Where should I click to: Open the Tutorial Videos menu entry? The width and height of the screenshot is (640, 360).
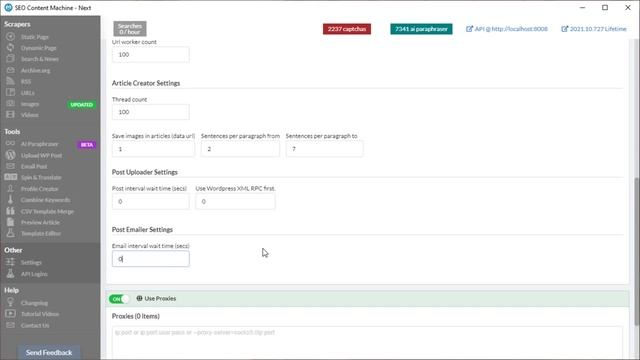coord(40,313)
